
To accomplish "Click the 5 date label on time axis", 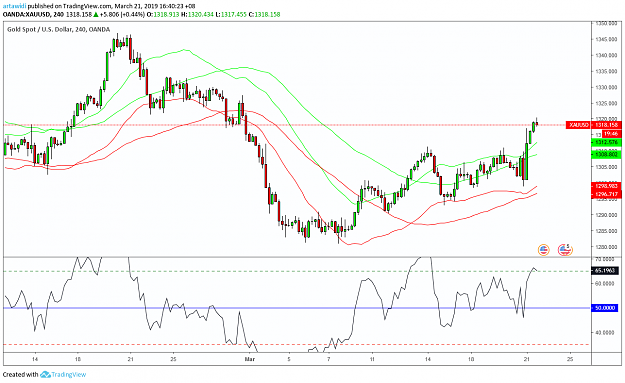I will tap(289, 359).
